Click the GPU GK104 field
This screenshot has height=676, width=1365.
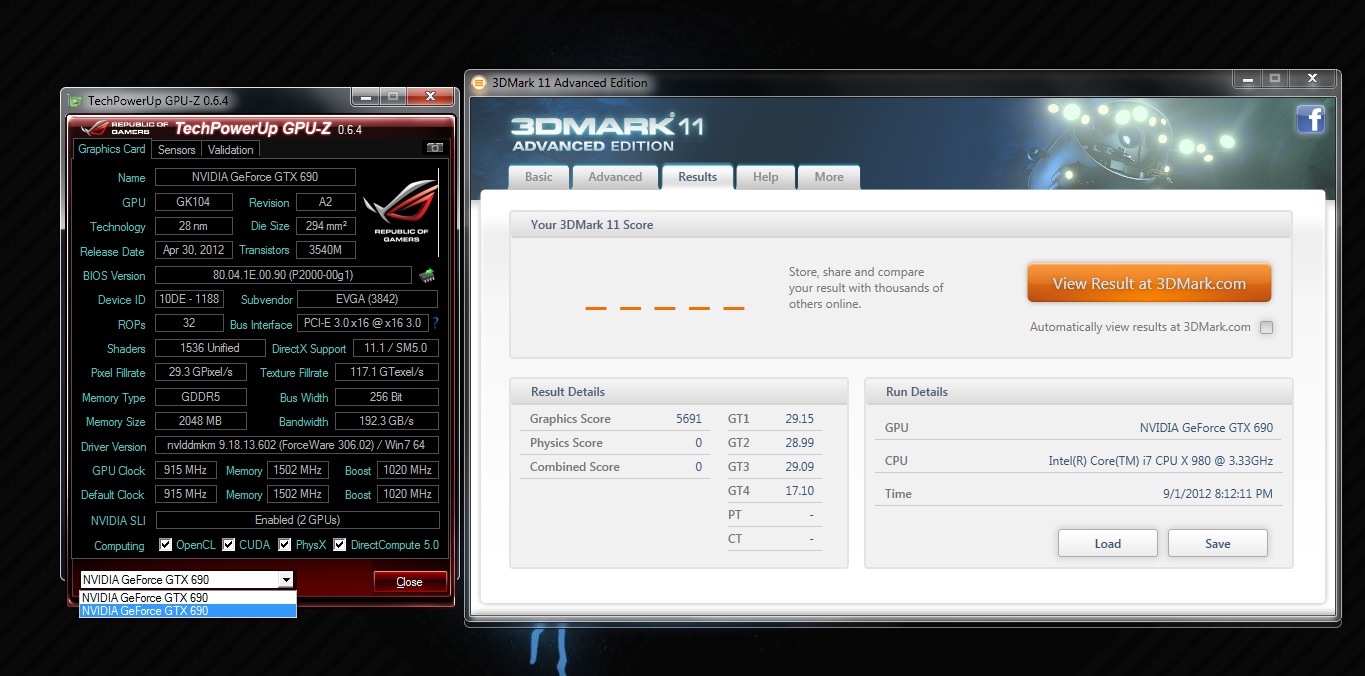click(194, 202)
